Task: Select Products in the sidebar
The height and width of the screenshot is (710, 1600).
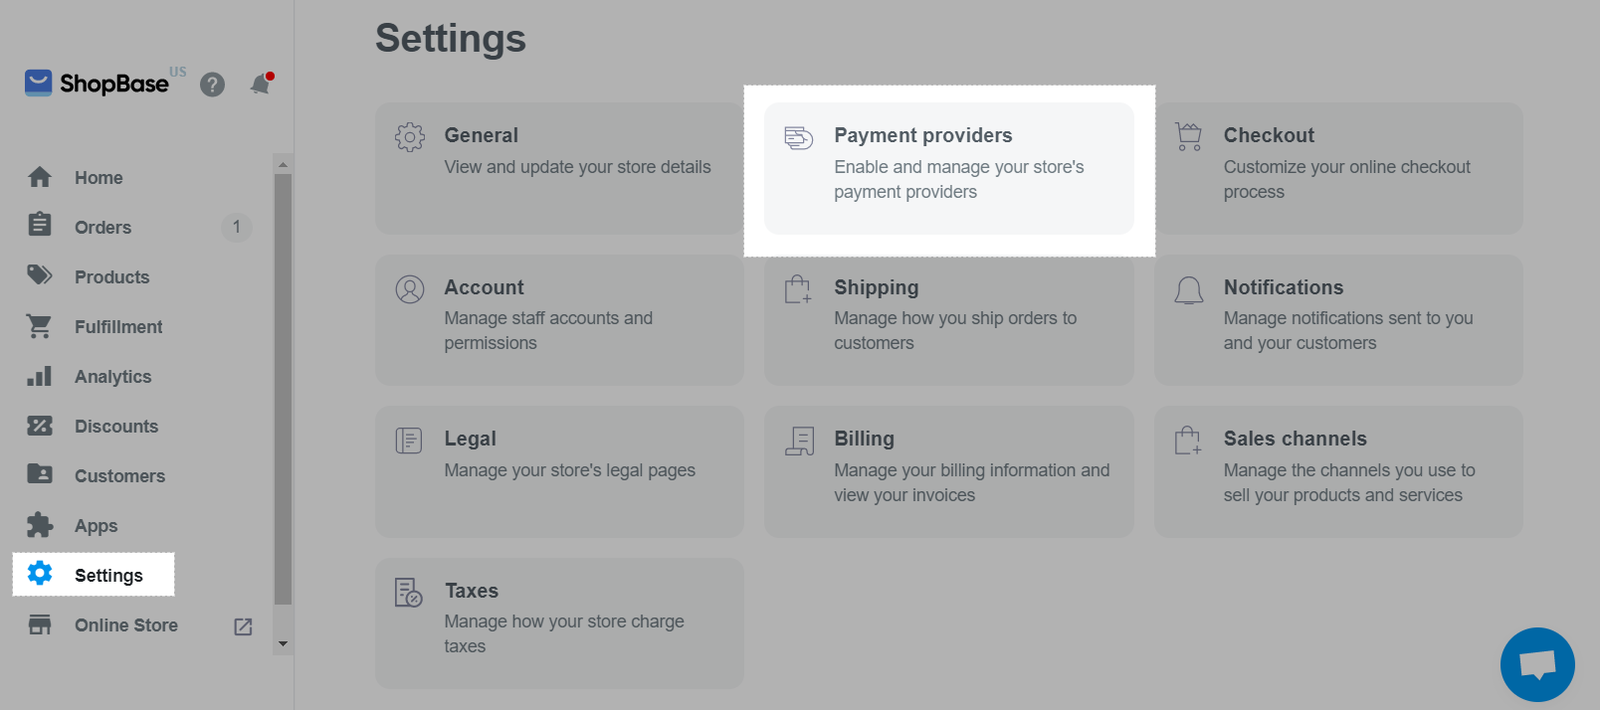Action: [x=111, y=277]
